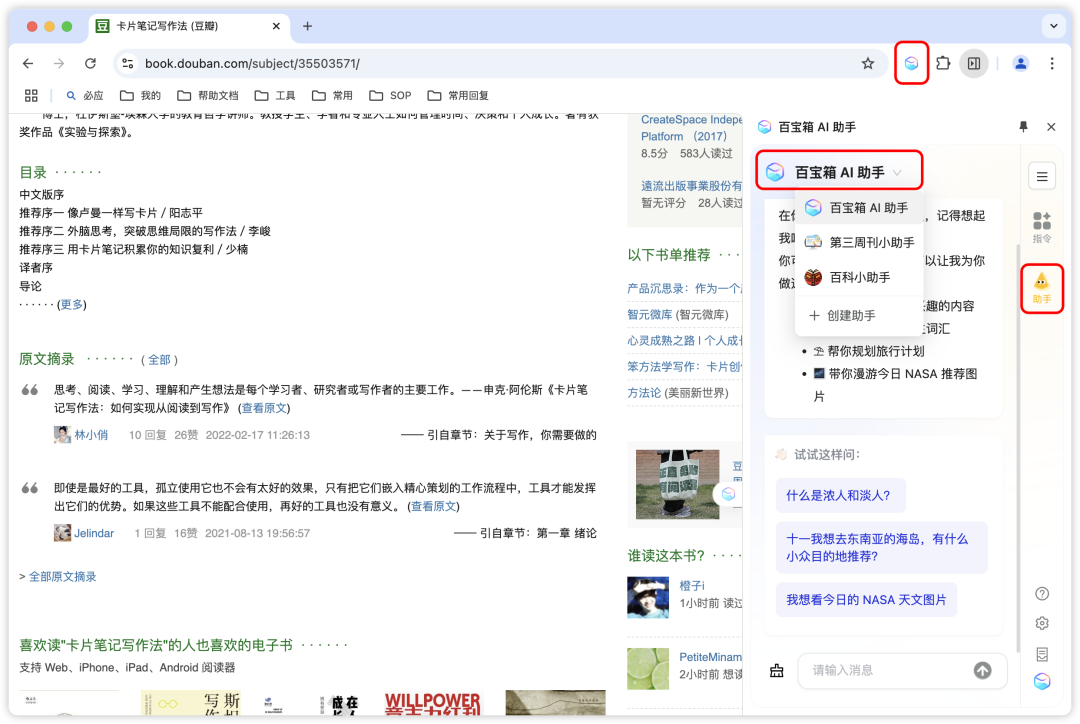
Task: Toggle the browser side panel icon
Action: point(974,63)
